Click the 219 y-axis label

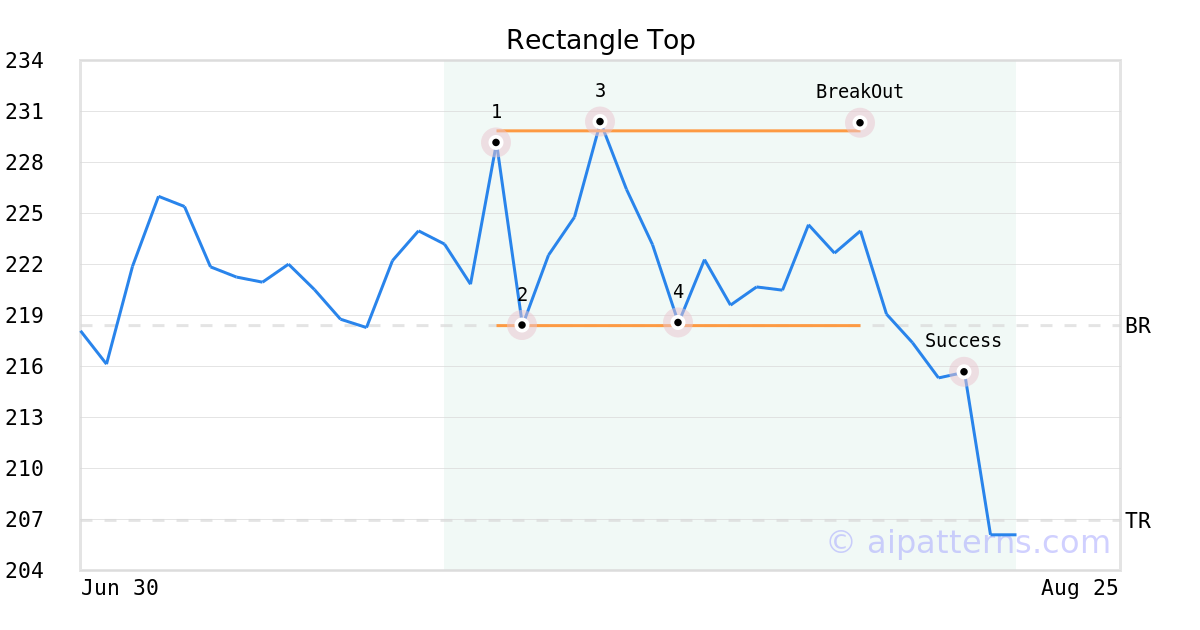click(24, 316)
